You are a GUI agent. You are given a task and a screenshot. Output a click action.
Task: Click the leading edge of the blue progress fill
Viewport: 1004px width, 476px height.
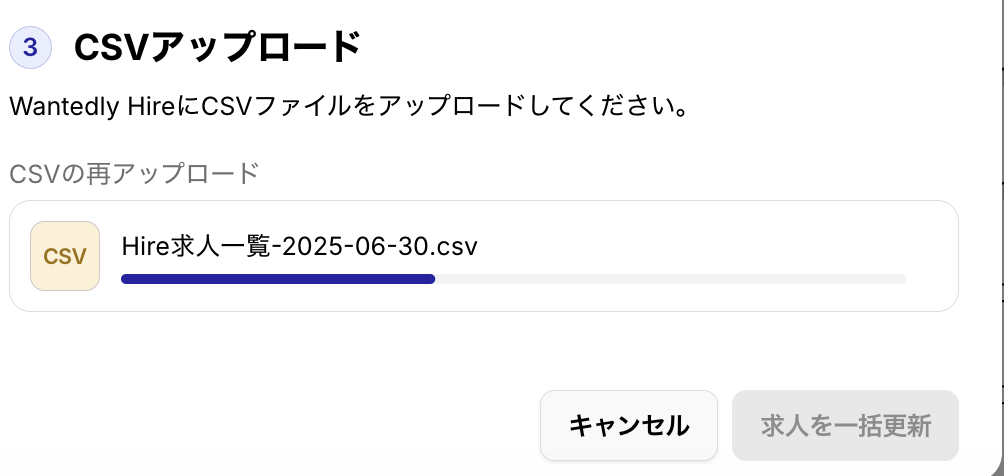coord(432,279)
